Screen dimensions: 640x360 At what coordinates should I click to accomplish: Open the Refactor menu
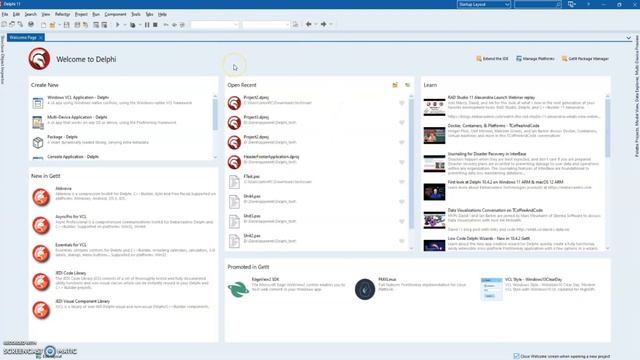pyautogui.click(x=62, y=14)
